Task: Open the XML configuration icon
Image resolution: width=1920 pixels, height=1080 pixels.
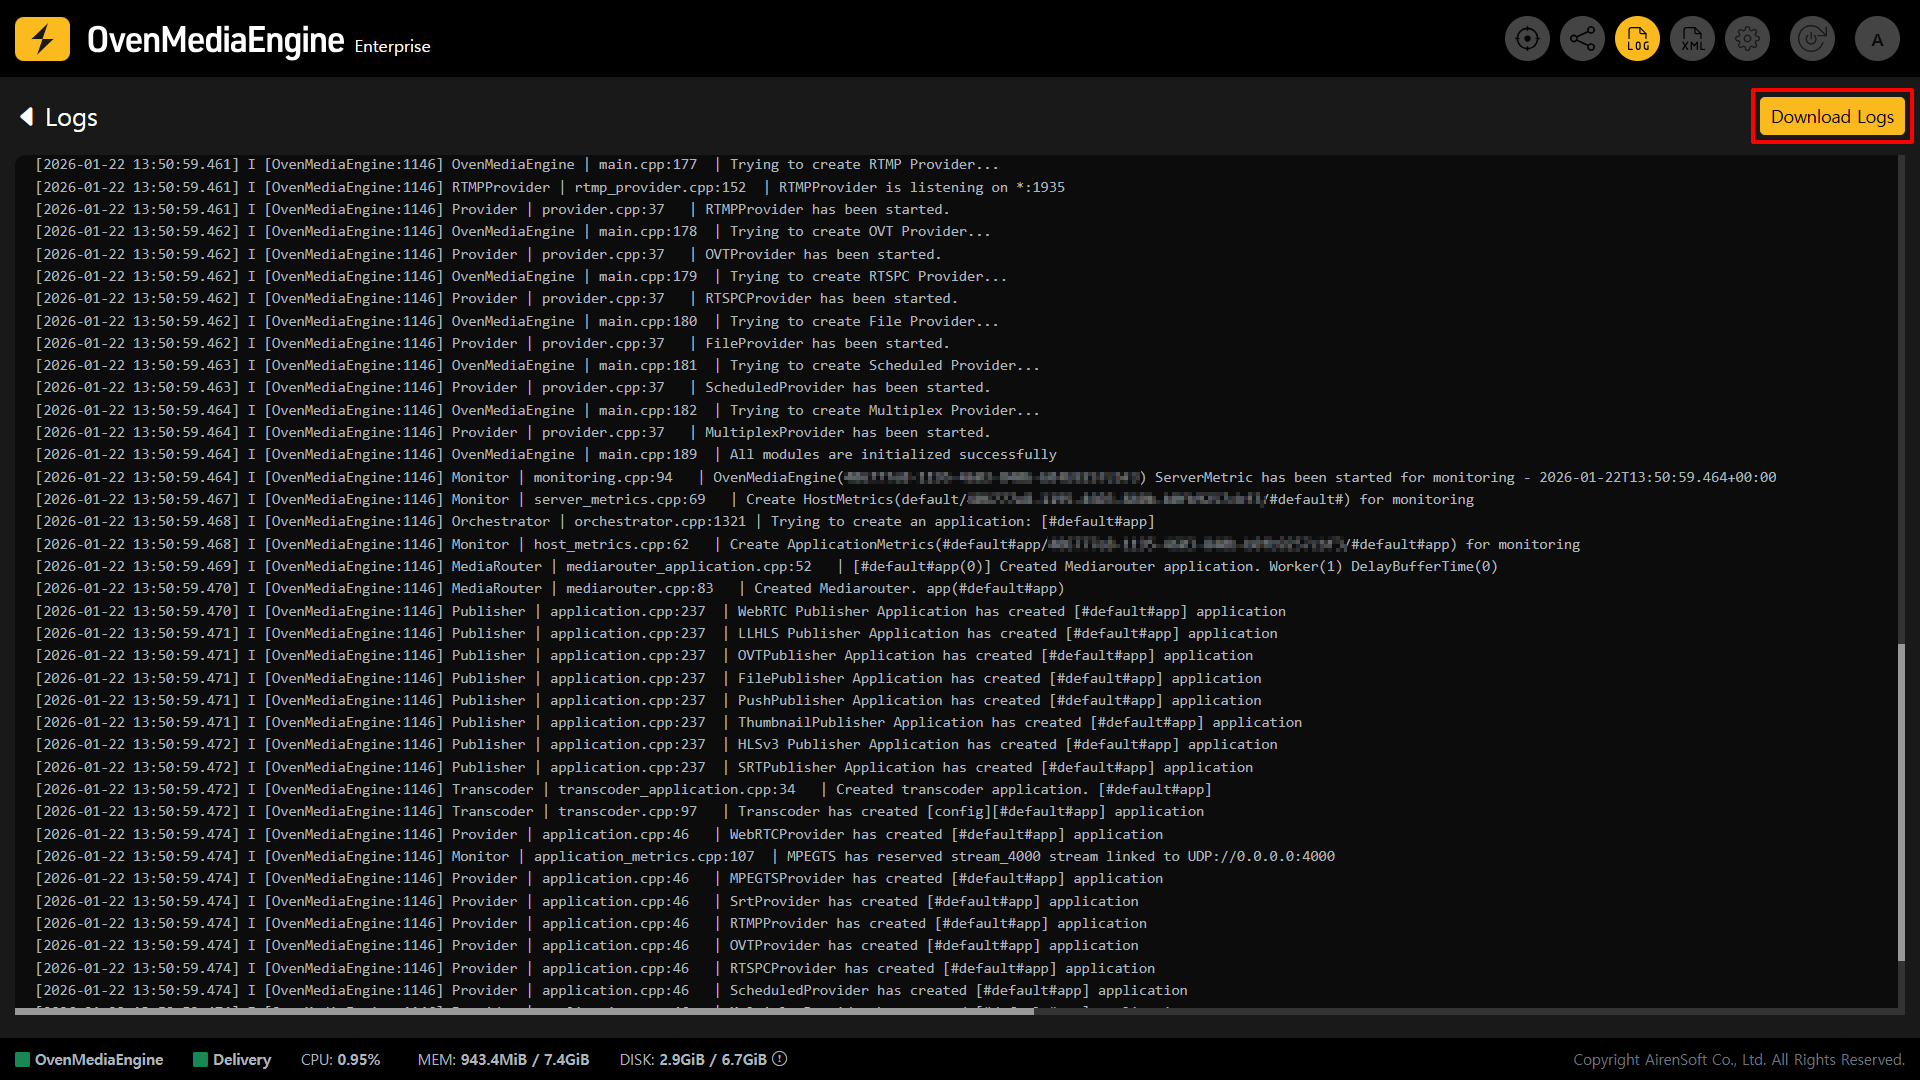Action: click(x=1692, y=39)
